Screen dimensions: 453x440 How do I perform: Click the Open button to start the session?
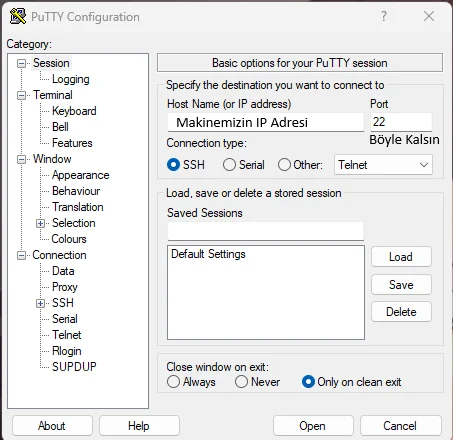[x=313, y=426]
